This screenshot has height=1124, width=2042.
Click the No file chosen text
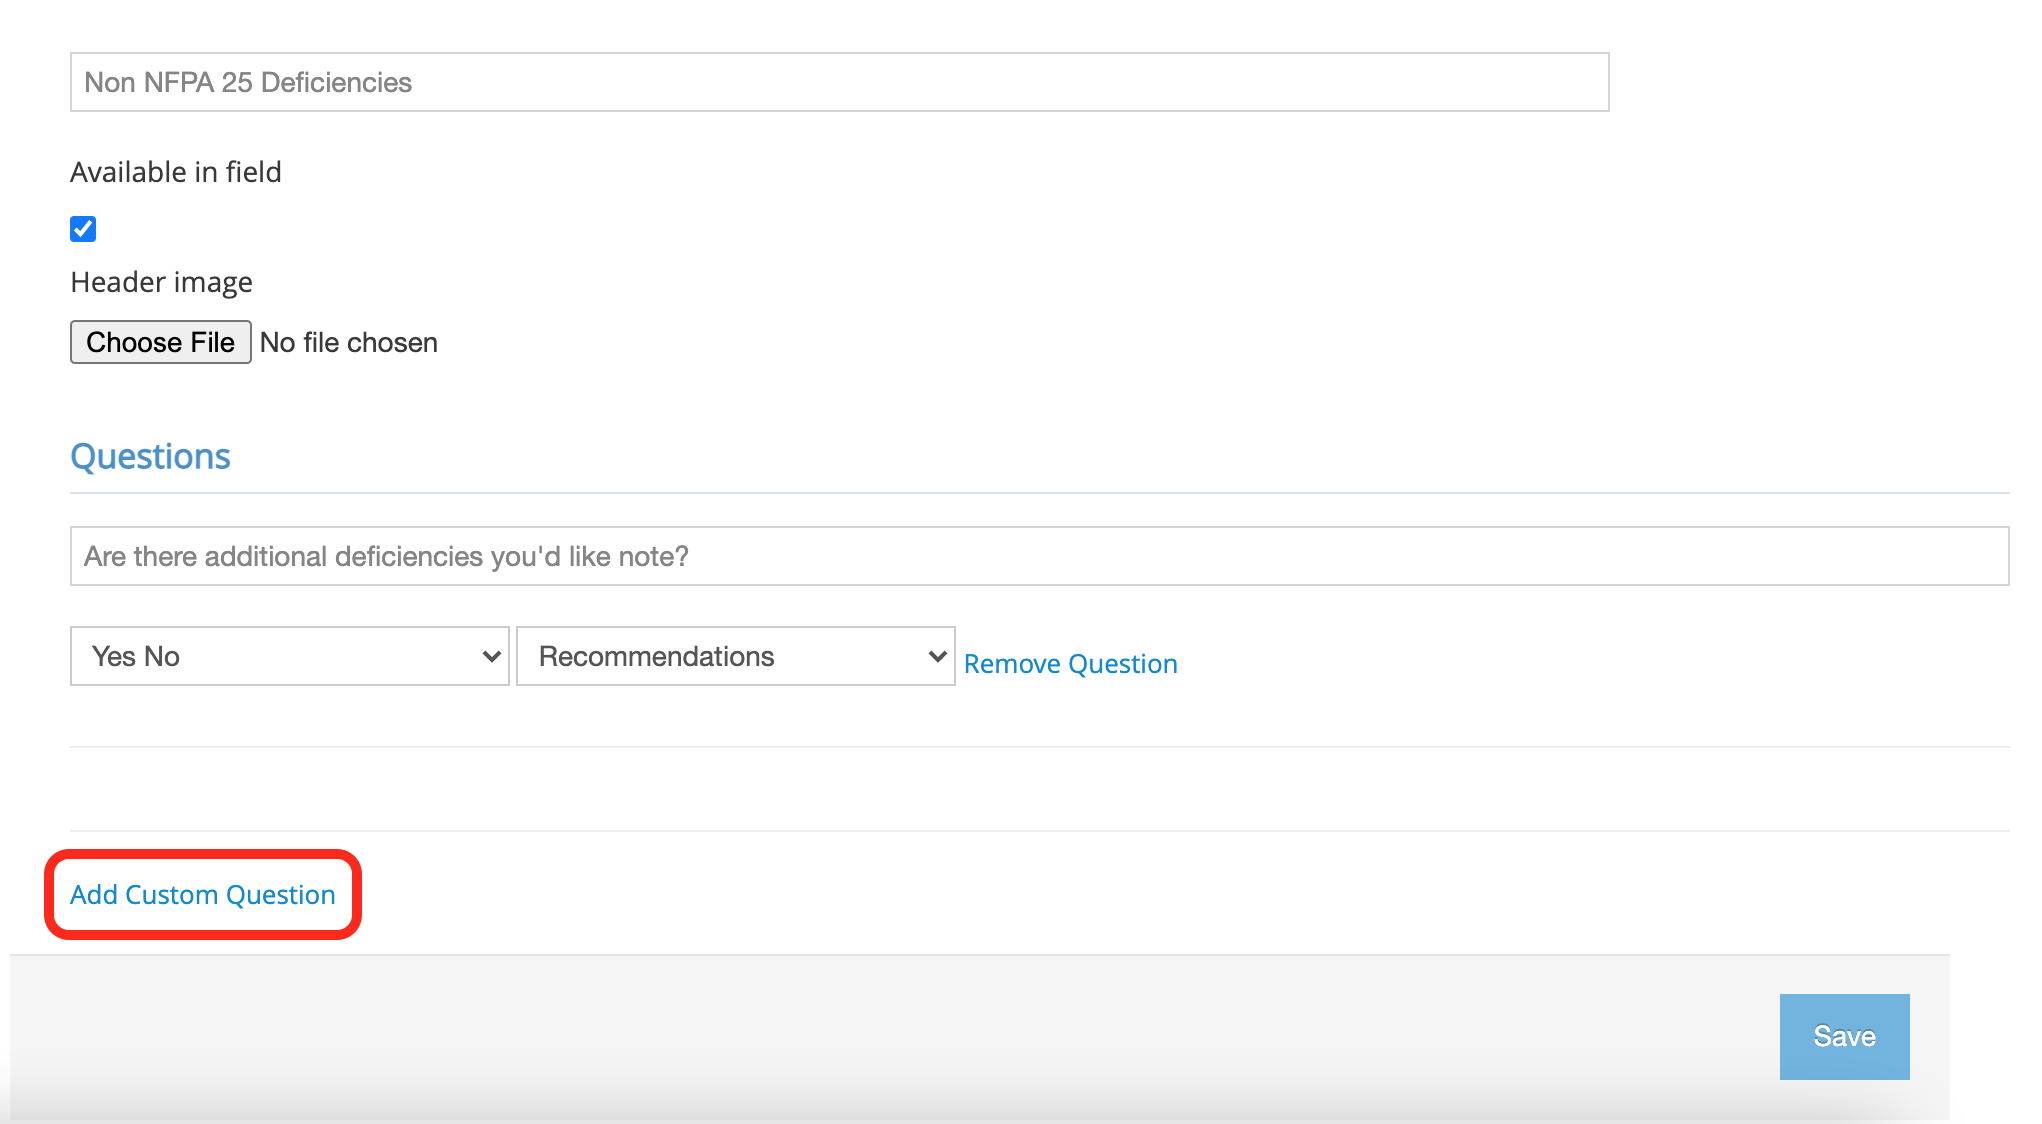click(349, 343)
